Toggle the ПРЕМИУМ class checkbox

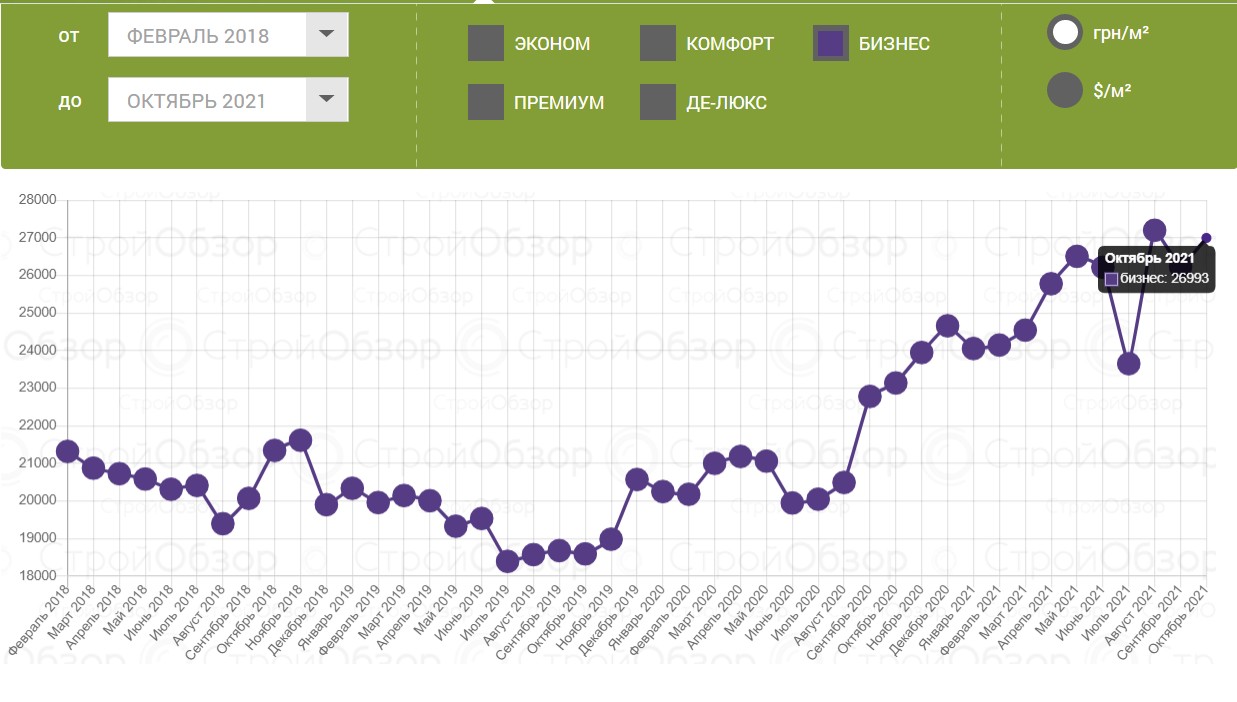(486, 102)
